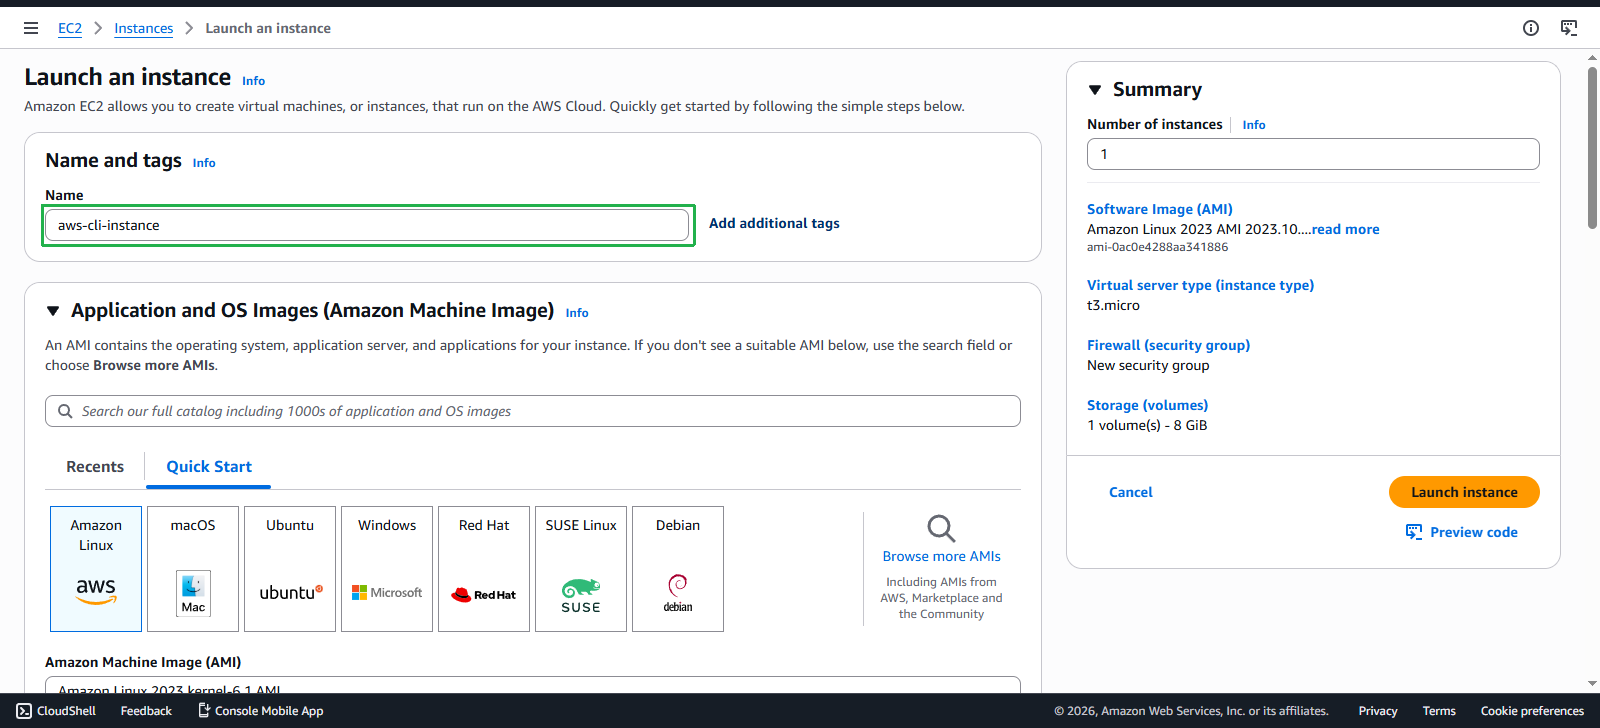This screenshot has width=1600, height=728.
Task: Click the '1 volume(s) - 8 GiB' text
Action: pyautogui.click(x=1147, y=425)
